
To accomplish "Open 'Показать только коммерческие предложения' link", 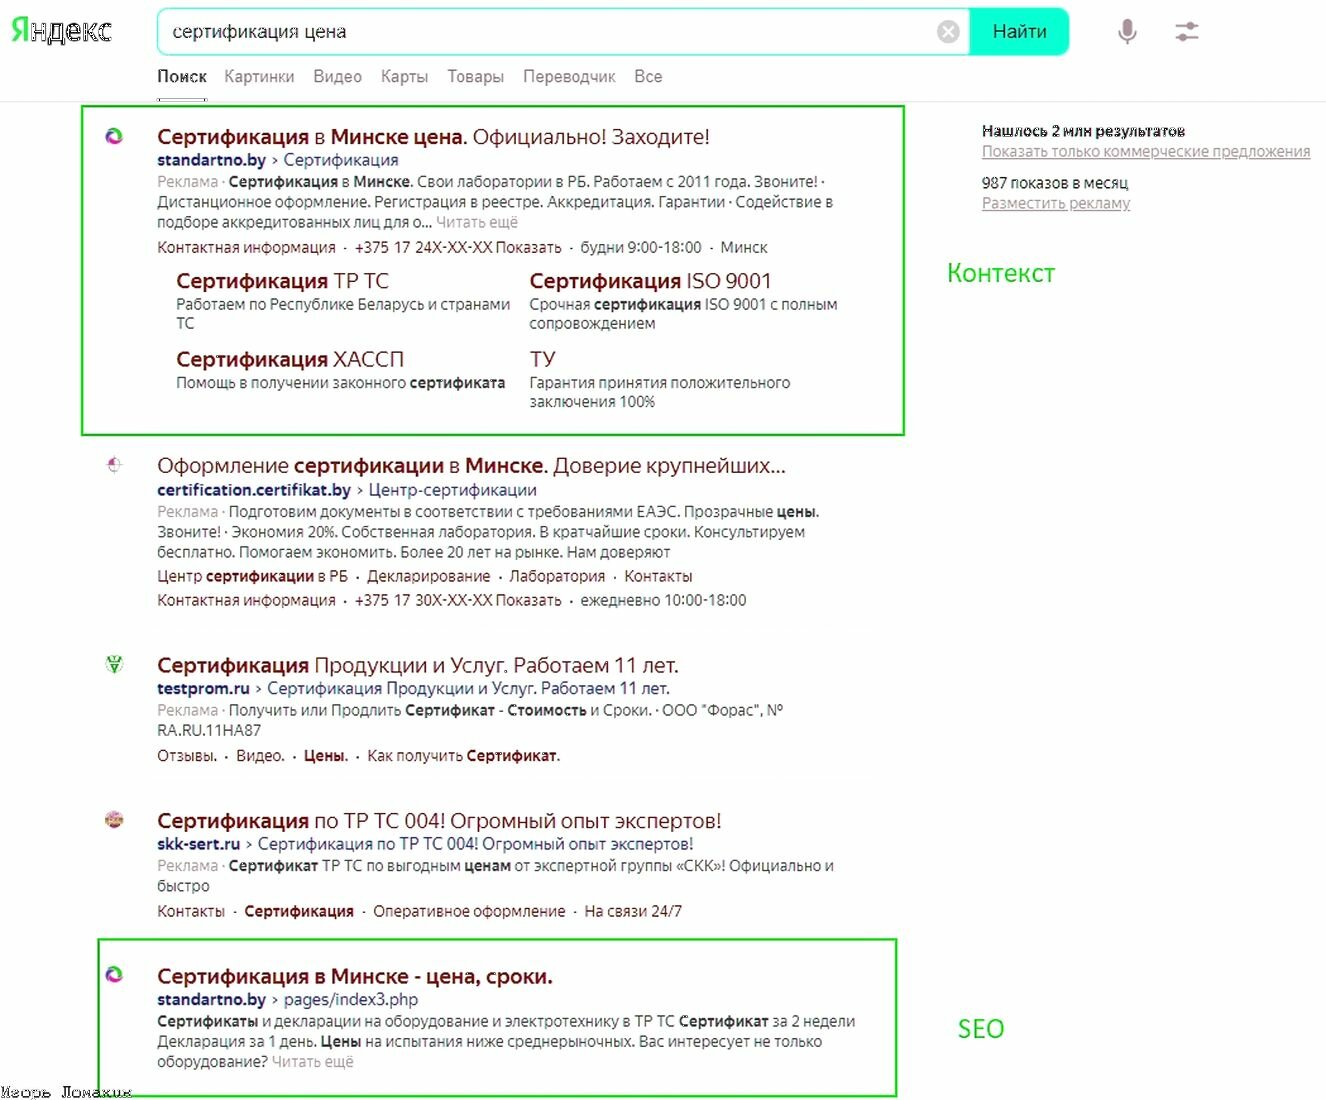I will [x=1146, y=151].
